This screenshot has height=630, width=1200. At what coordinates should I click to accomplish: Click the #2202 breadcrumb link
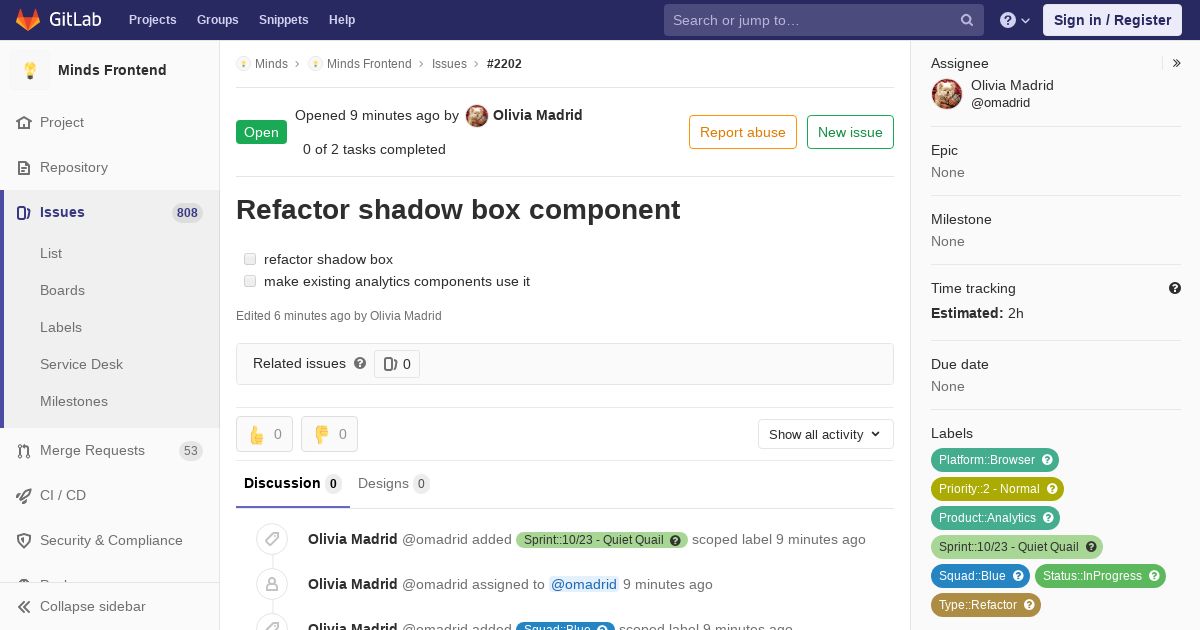pos(504,63)
